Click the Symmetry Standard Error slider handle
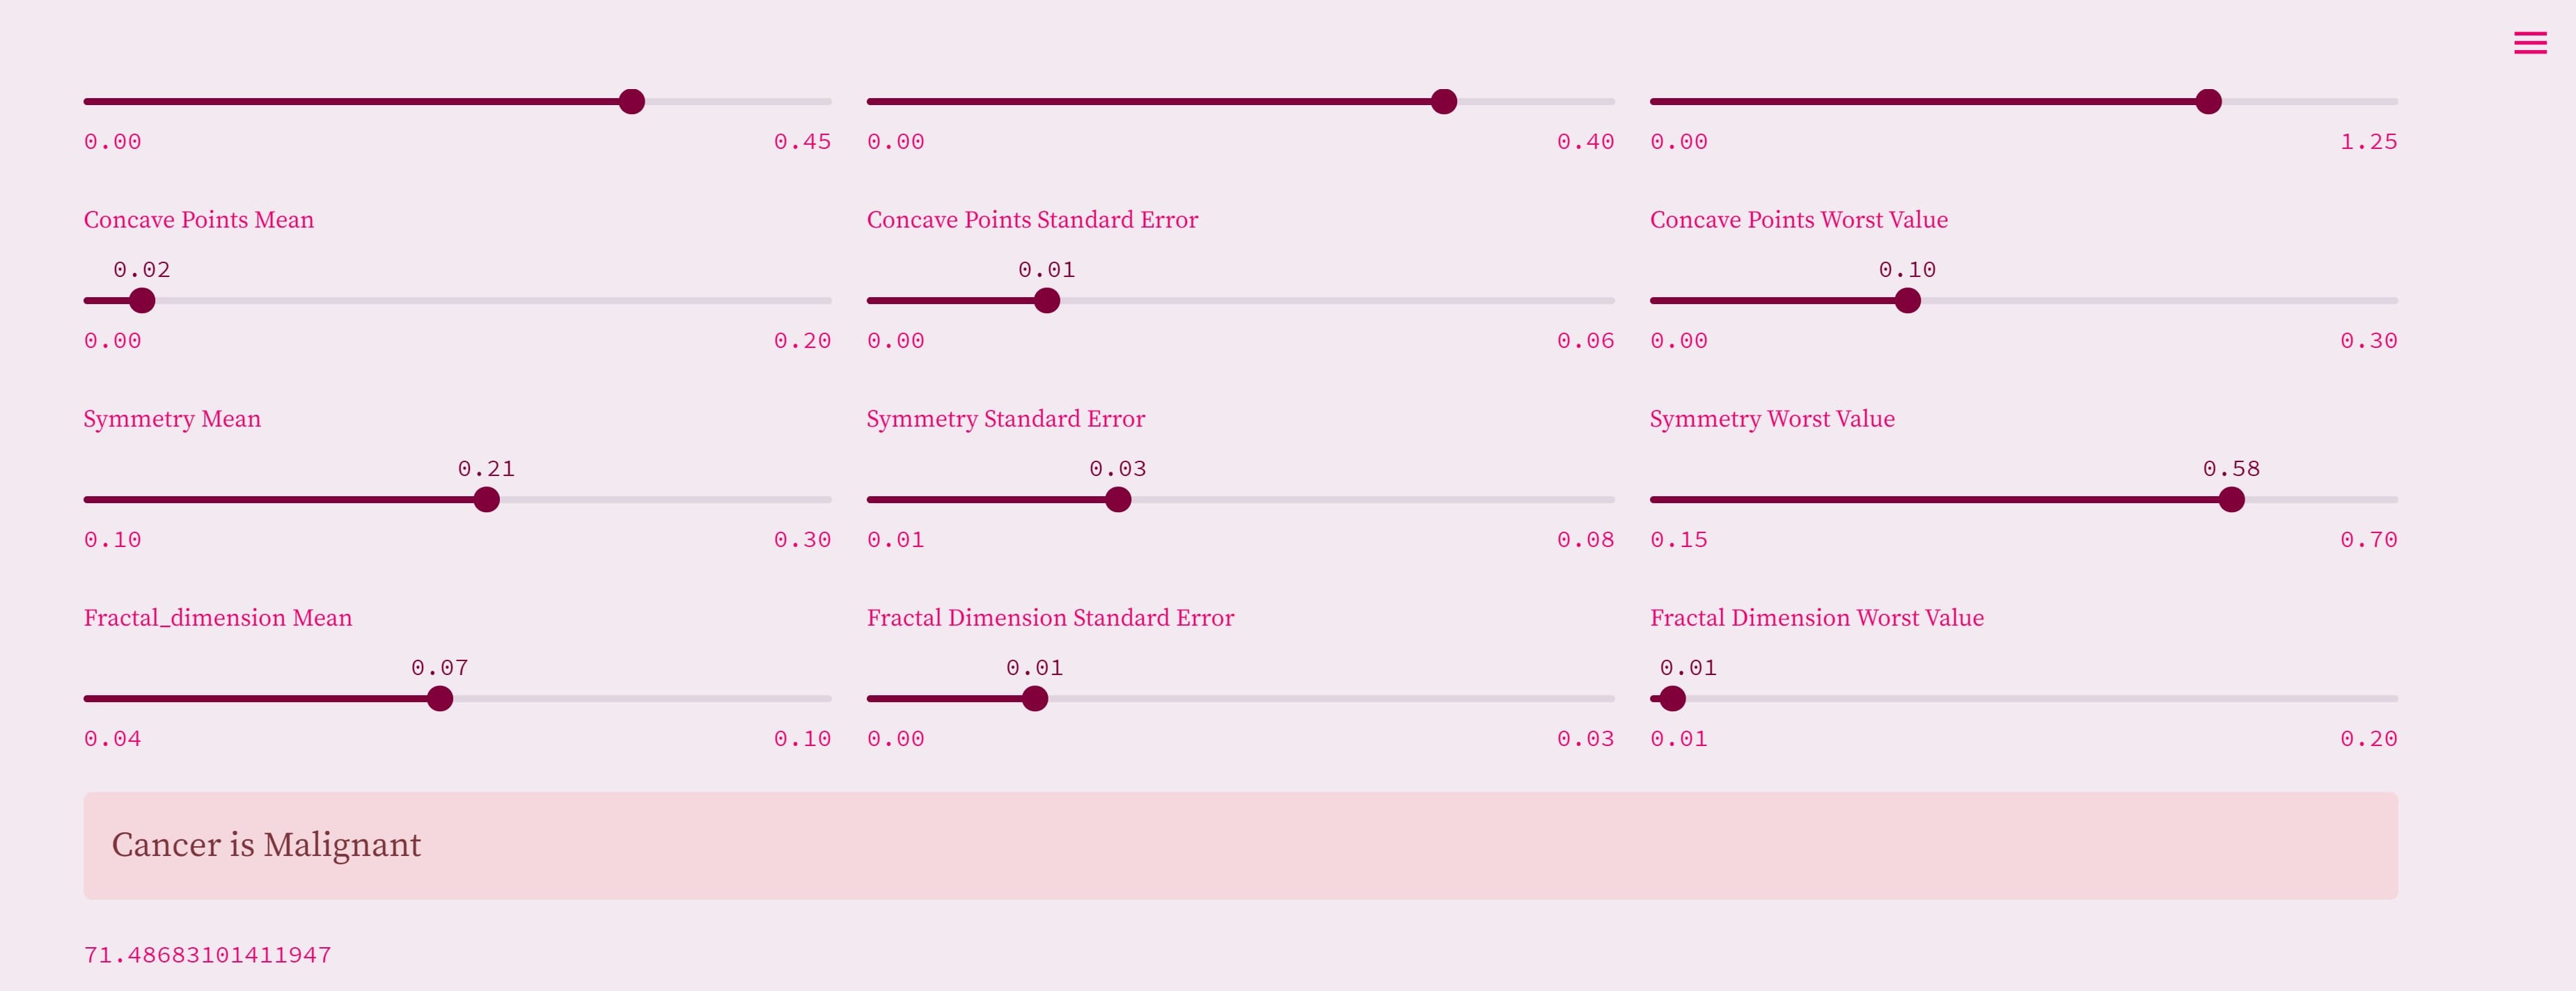 pos(1118,499)
